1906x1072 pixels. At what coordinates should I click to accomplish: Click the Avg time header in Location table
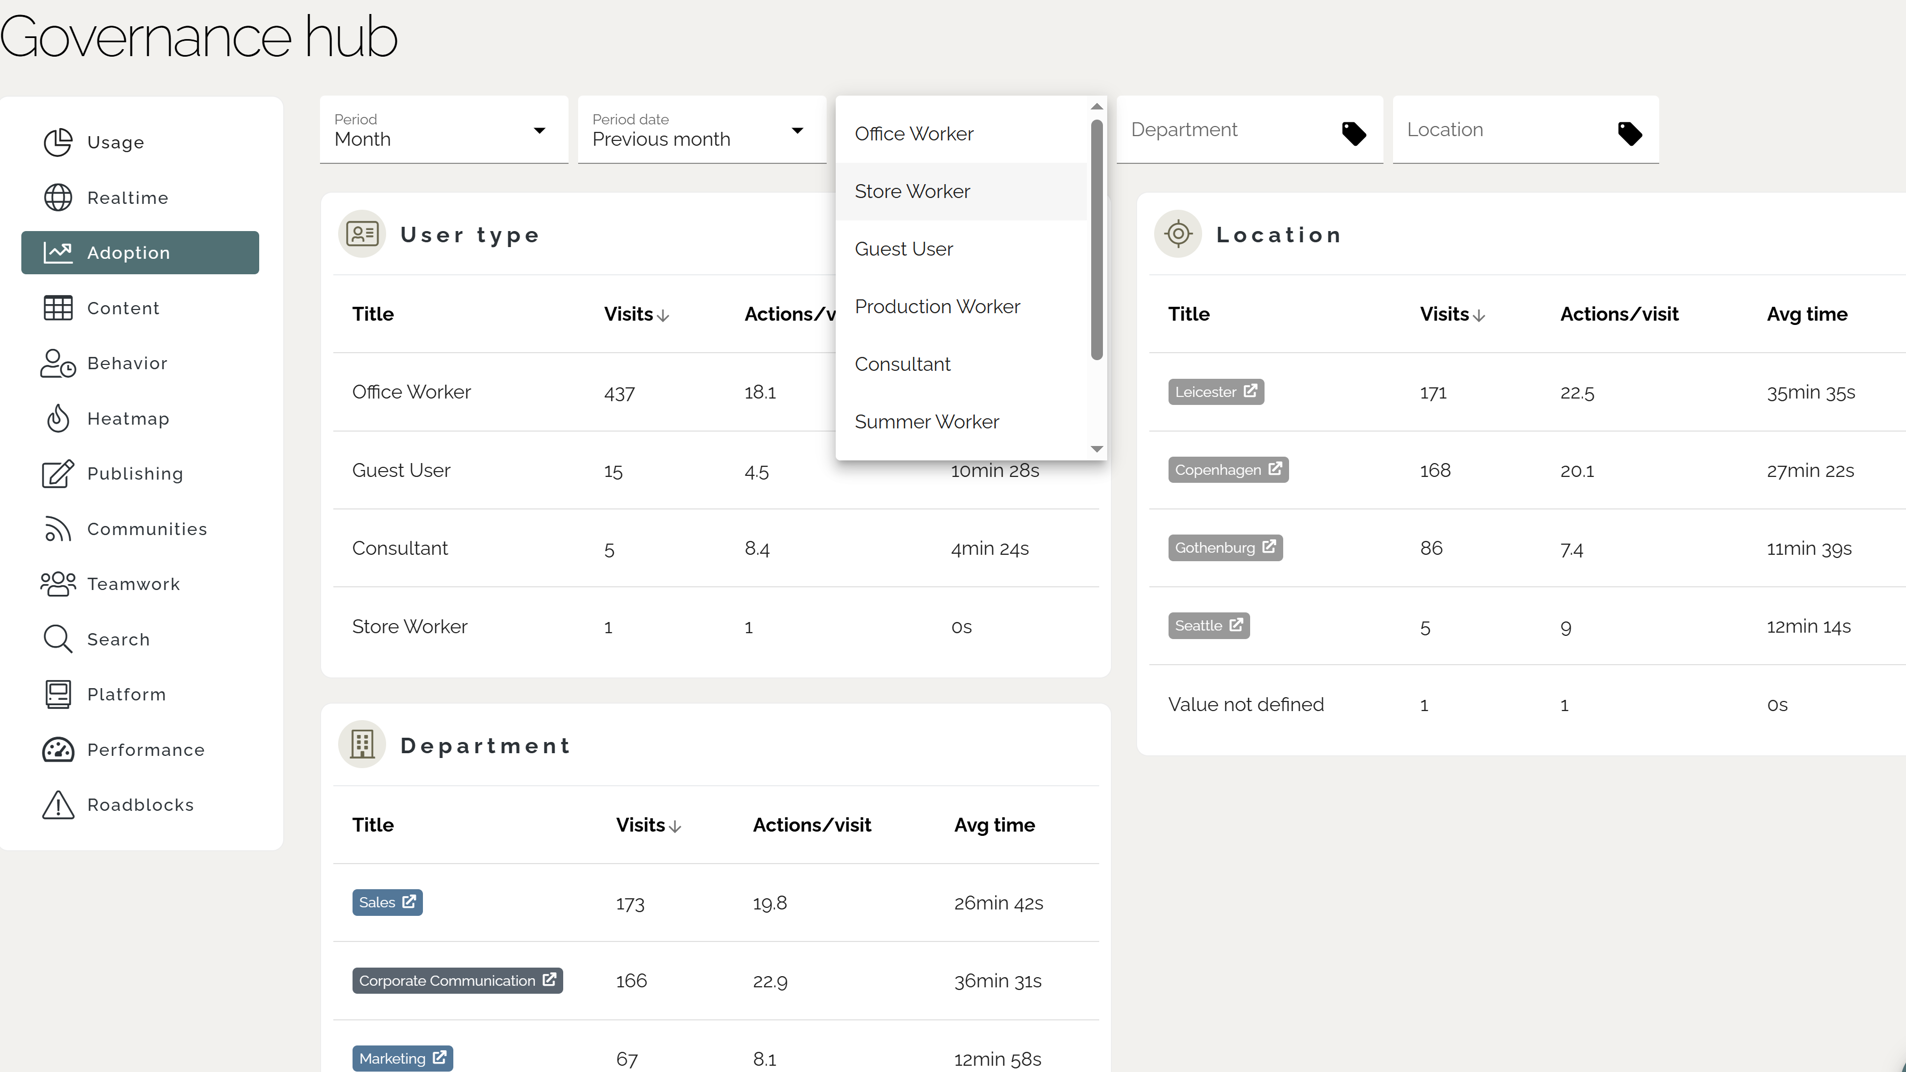coord(1807,314)
